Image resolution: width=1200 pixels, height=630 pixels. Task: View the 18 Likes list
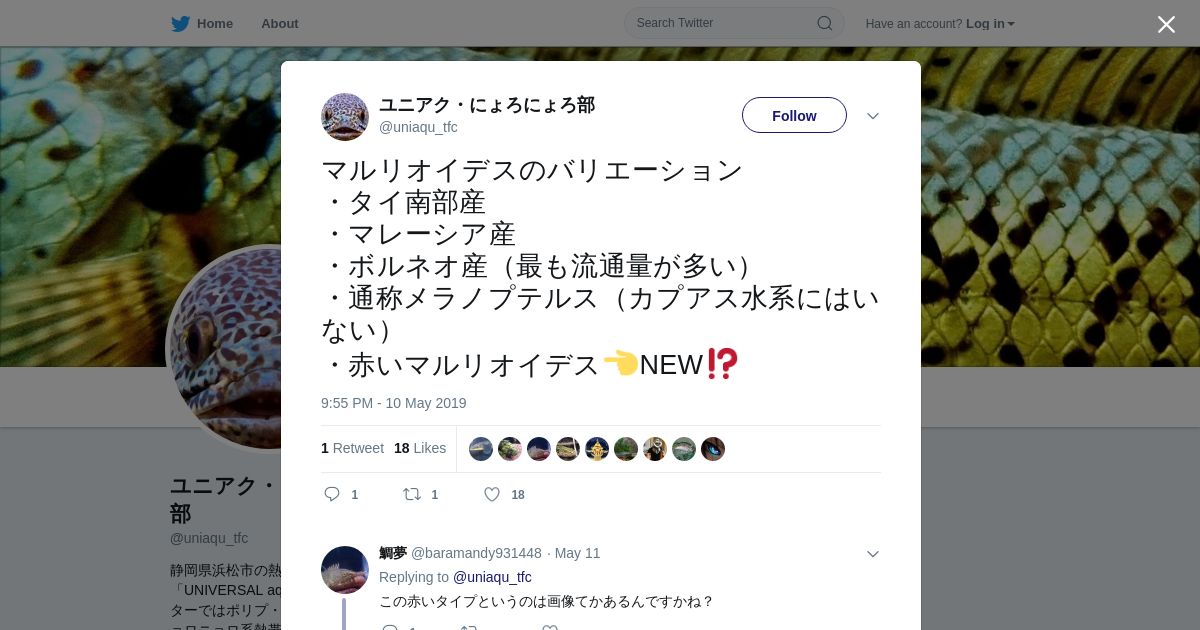pos(420,448)
